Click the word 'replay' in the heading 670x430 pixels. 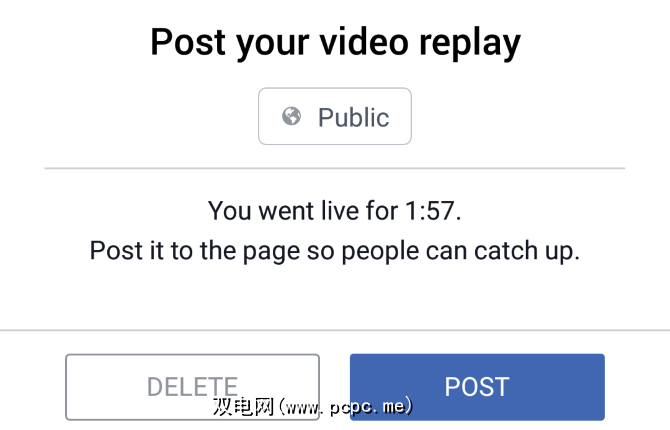pyautogui.click(x=470, y=44)
